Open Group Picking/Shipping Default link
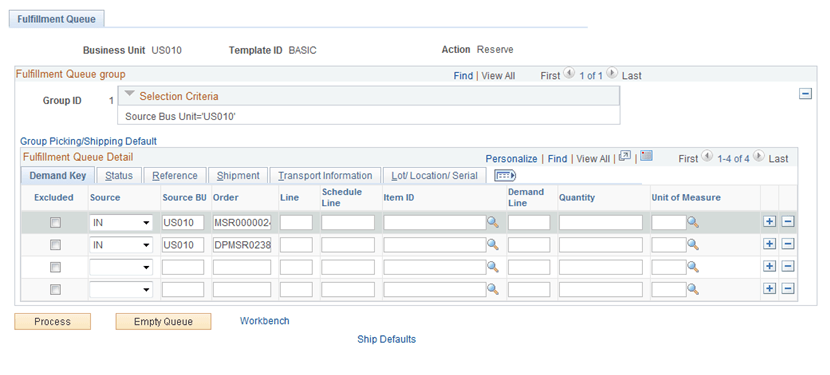830x375 pixels. [x=88, y=141]
